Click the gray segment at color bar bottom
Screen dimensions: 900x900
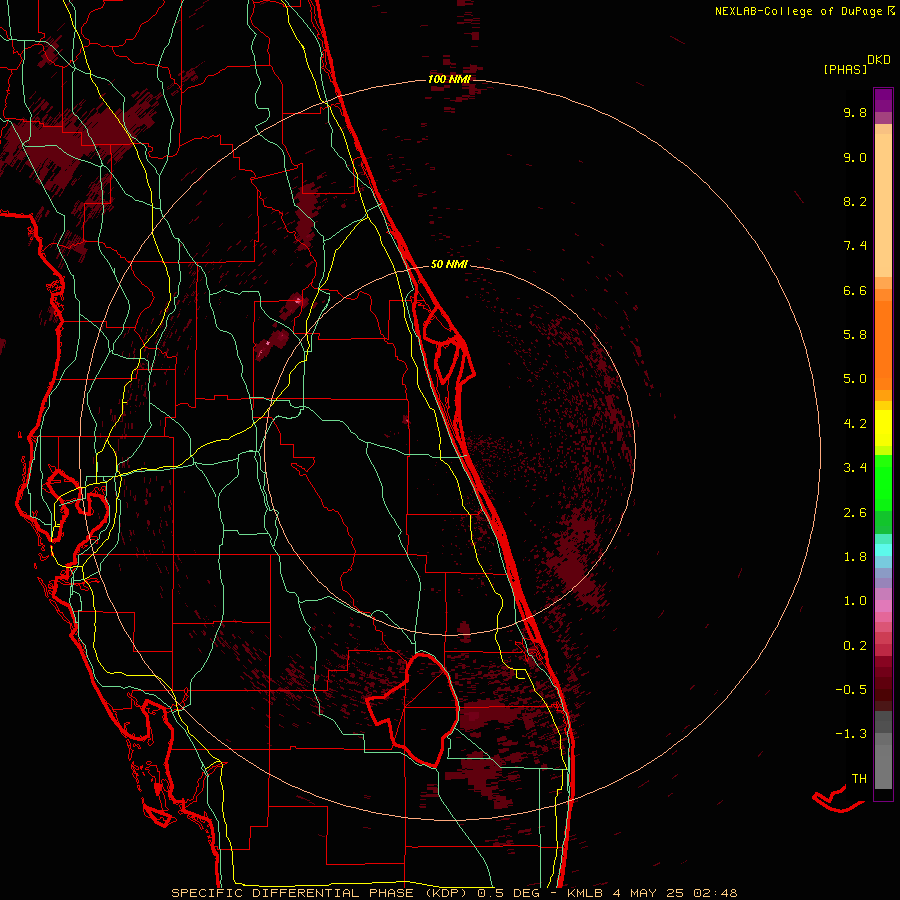883,763
